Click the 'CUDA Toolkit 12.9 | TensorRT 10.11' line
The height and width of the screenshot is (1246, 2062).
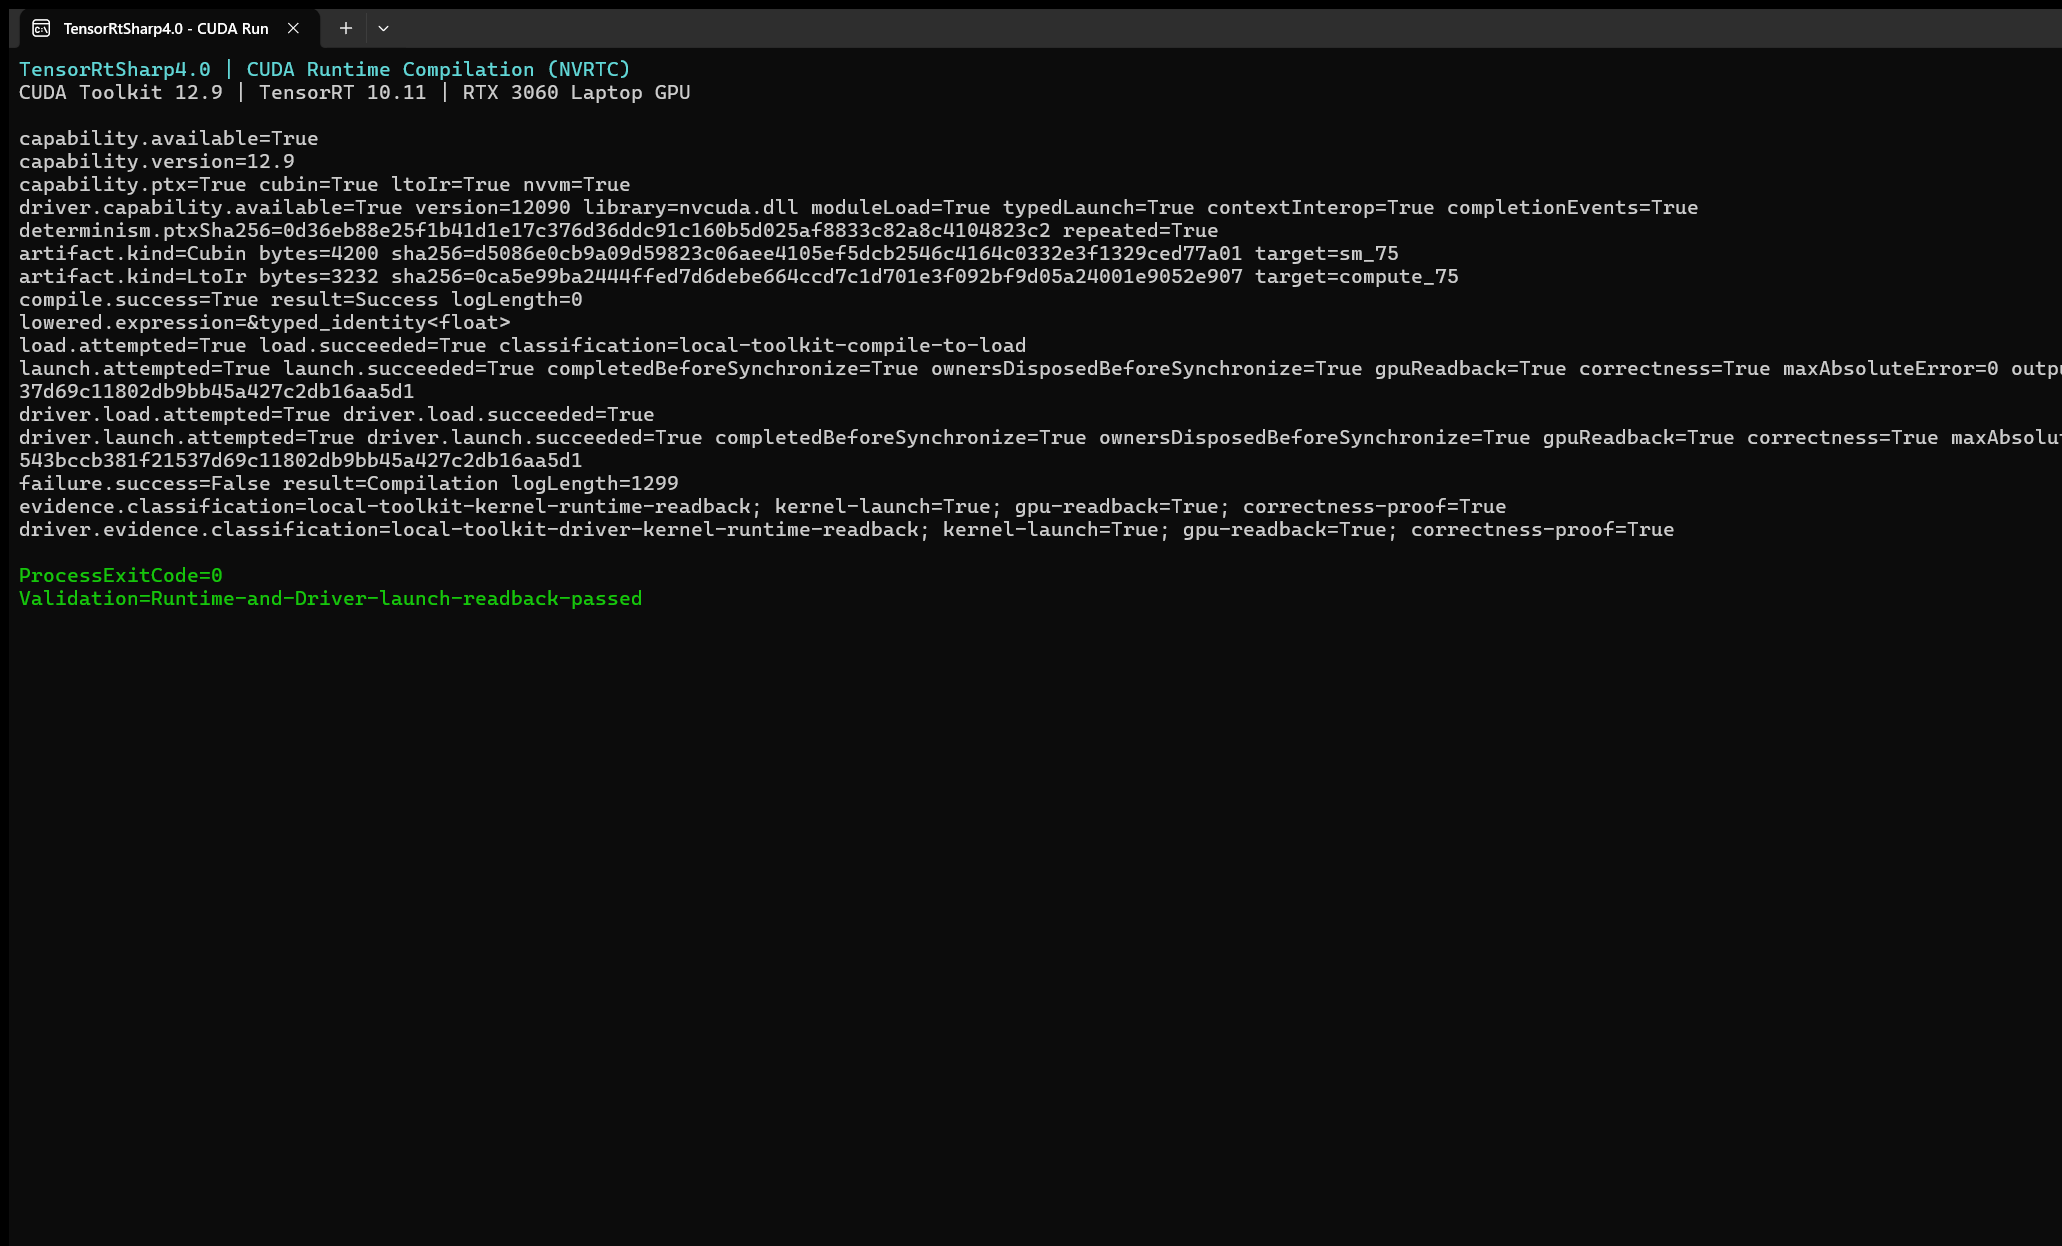point(355,92)
